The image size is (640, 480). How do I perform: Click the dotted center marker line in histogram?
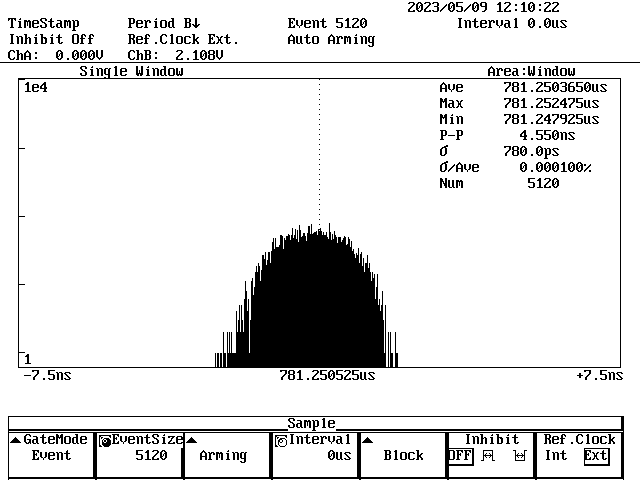[x=319, y=150]
